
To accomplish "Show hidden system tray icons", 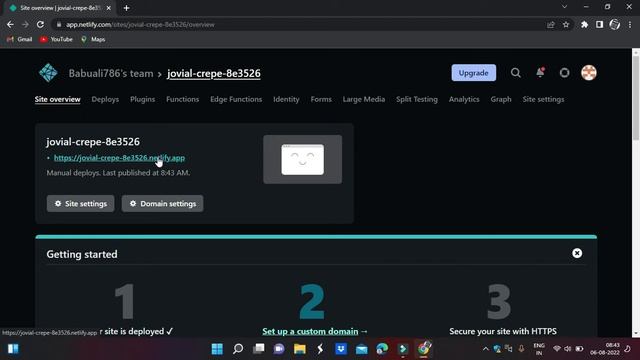I will [486, 349].
